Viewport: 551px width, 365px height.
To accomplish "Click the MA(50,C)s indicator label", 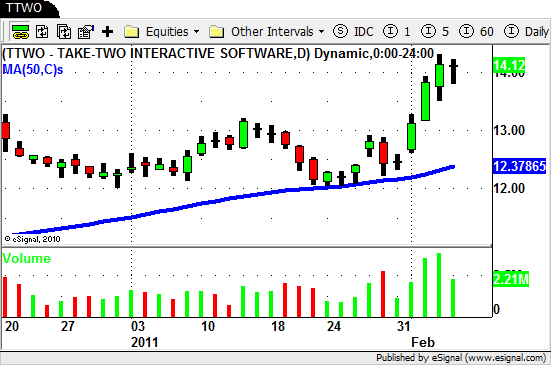I will (33, 70).
